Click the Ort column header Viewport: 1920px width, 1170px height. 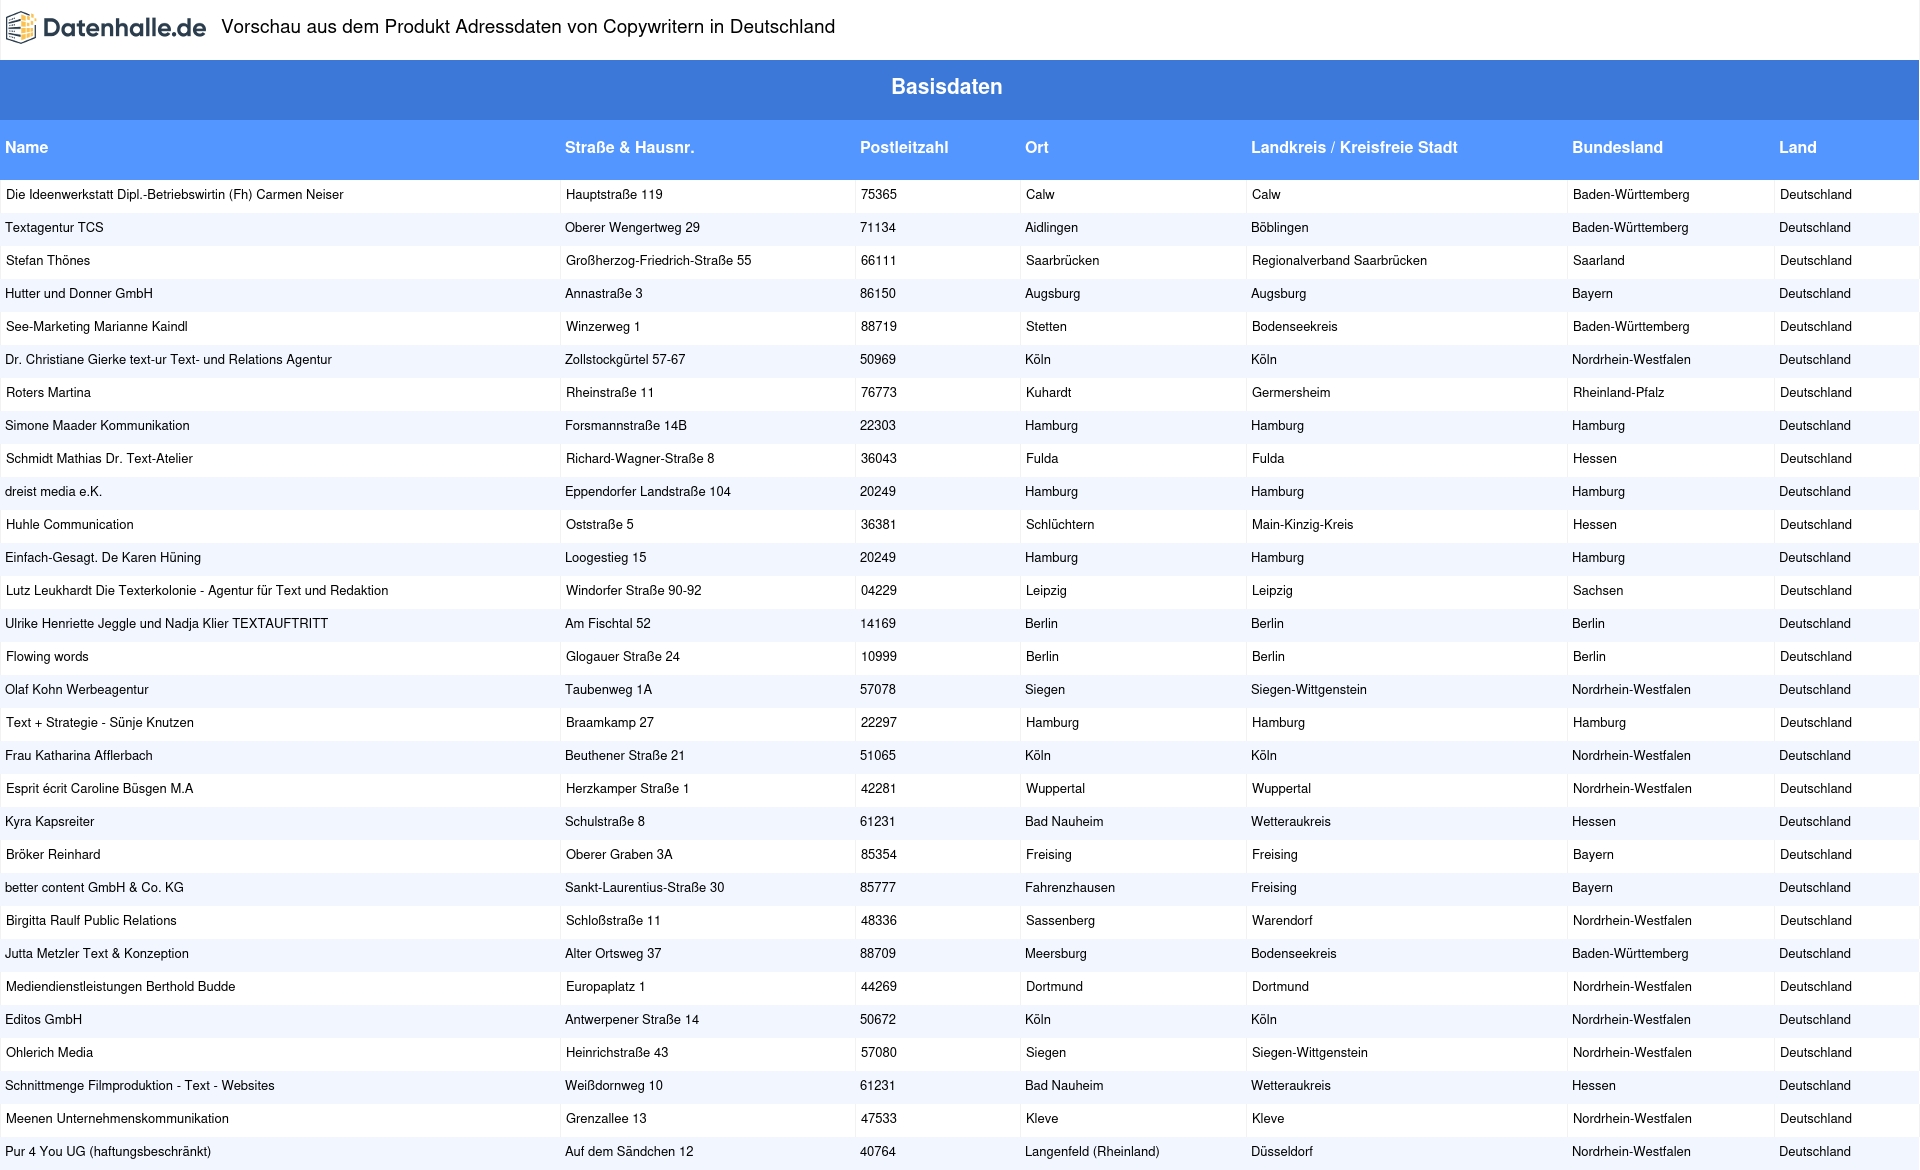tap(1036, 148)
